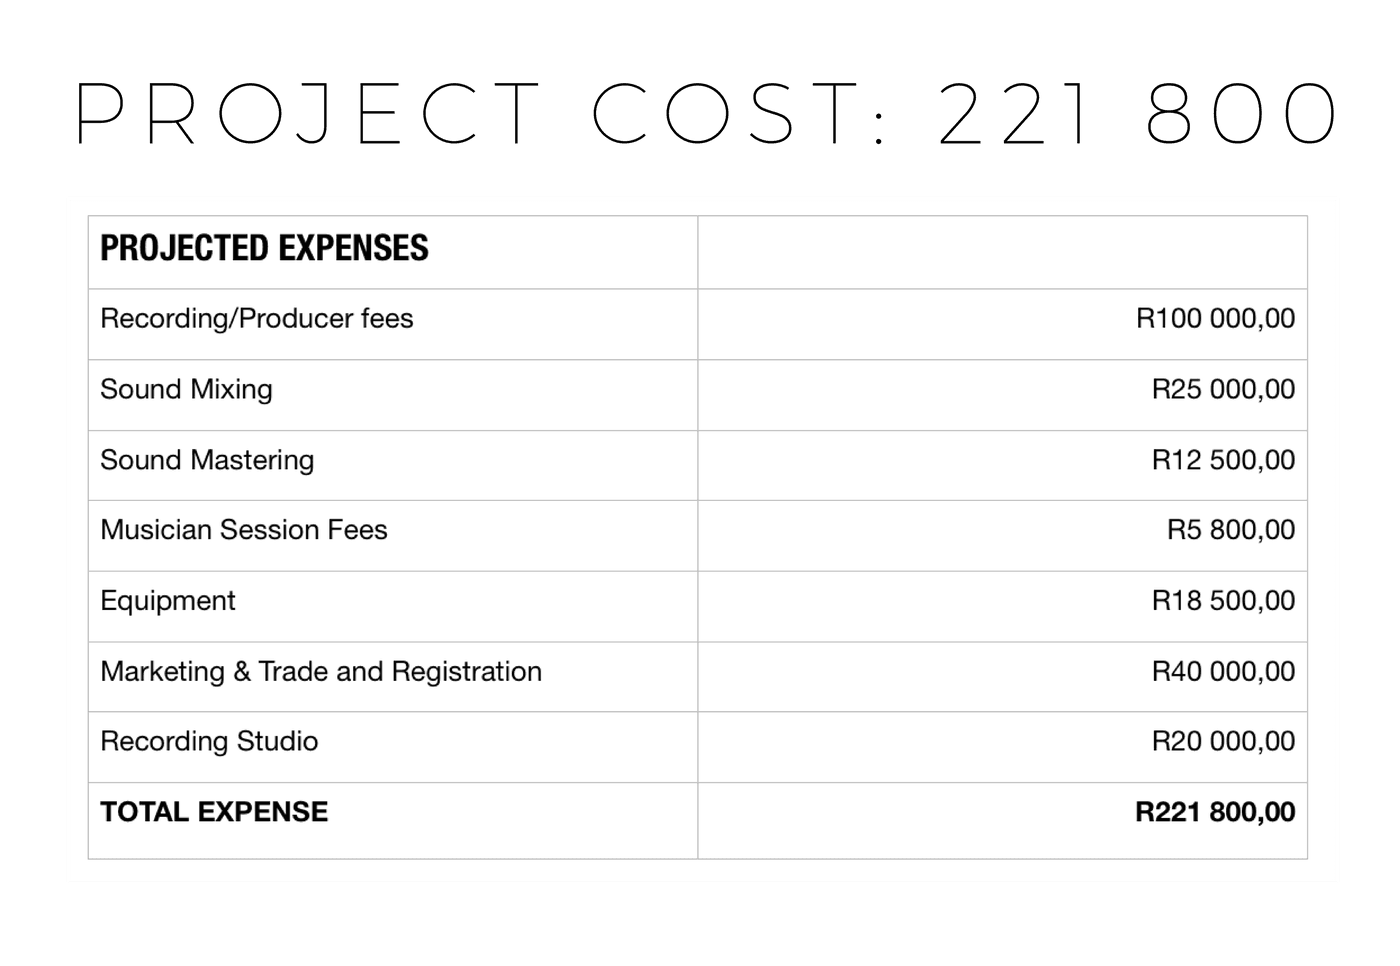This screenshot has height=966, width=1400.
Task: Click the R18 500,00 value
Action: click(x=1223, y=601)
